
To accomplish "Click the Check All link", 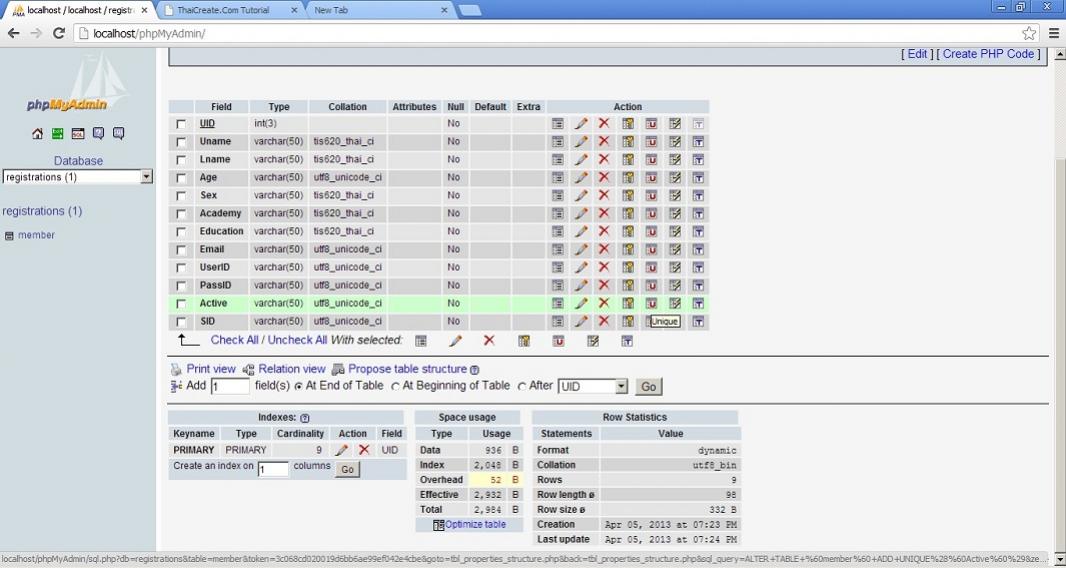I will click(x=235, y=339).
